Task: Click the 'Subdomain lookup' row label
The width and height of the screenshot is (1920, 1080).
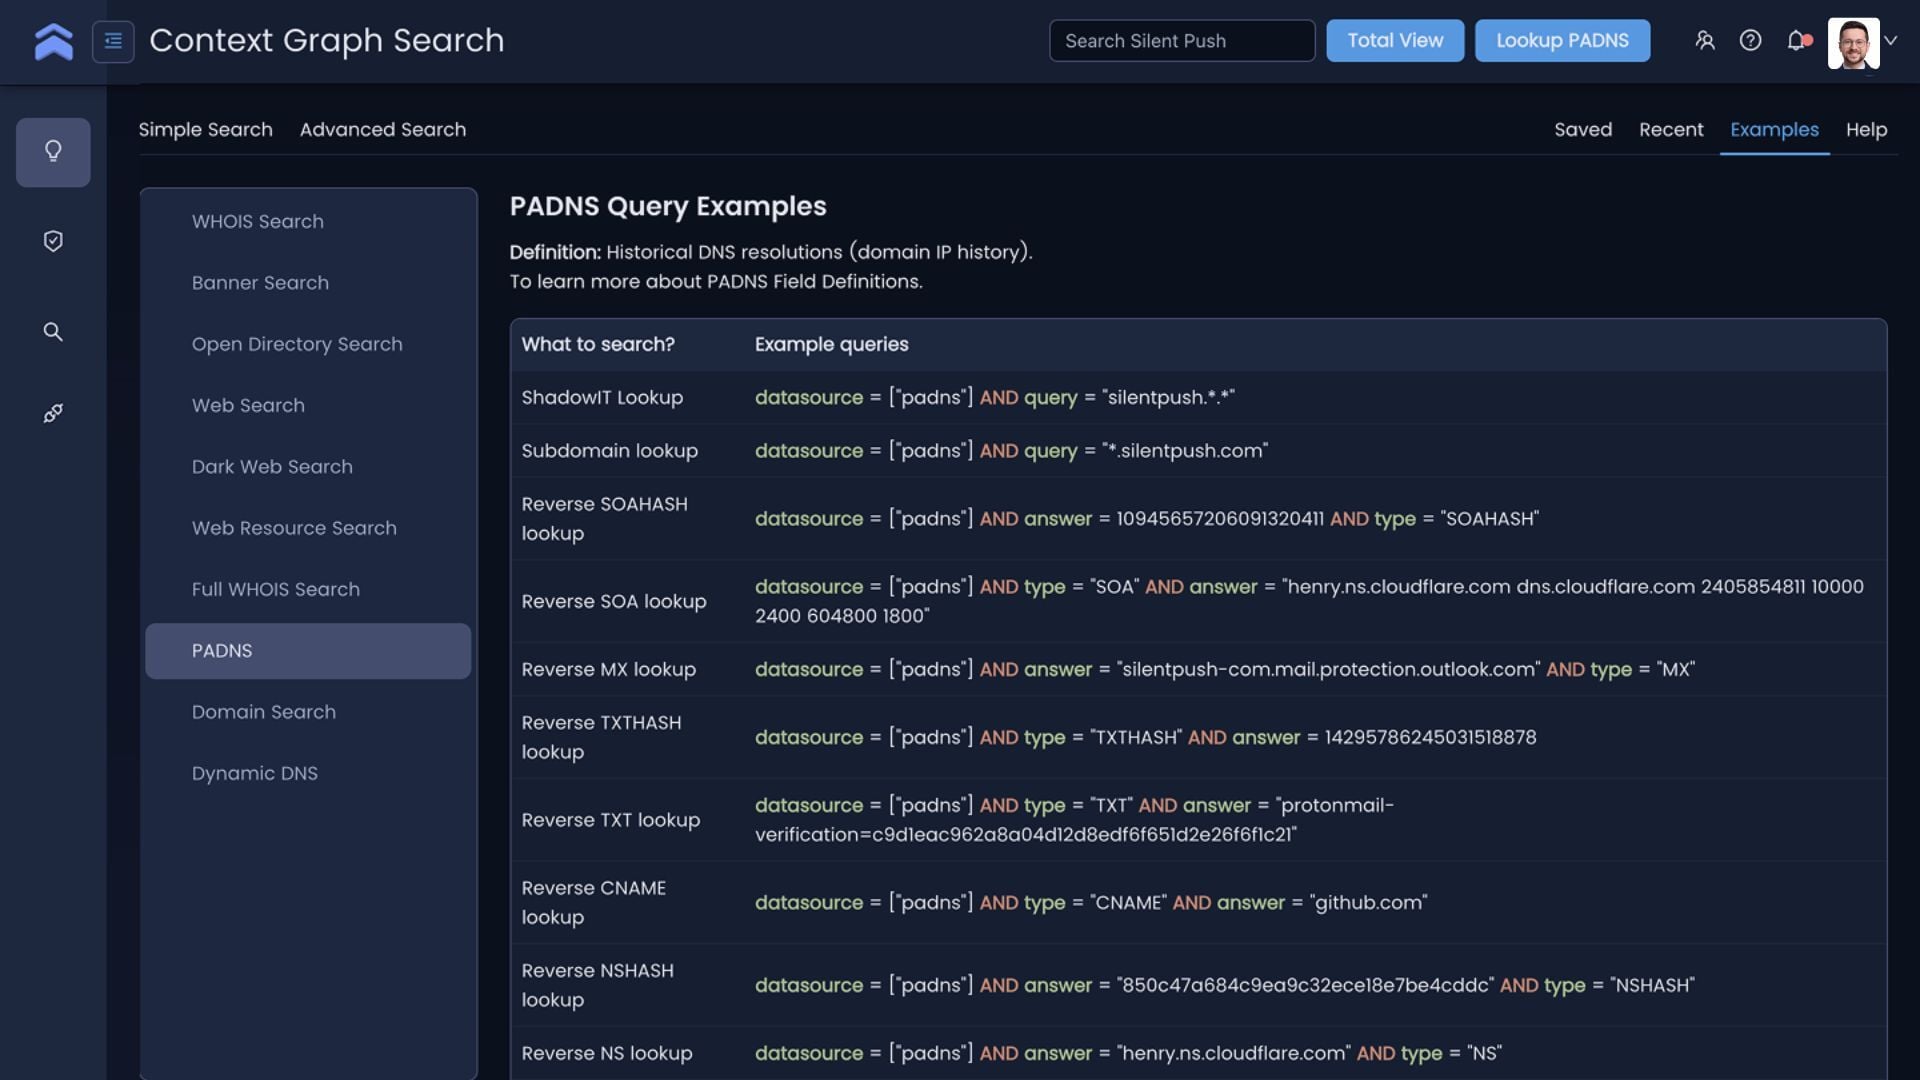Action: coord(609,451)
